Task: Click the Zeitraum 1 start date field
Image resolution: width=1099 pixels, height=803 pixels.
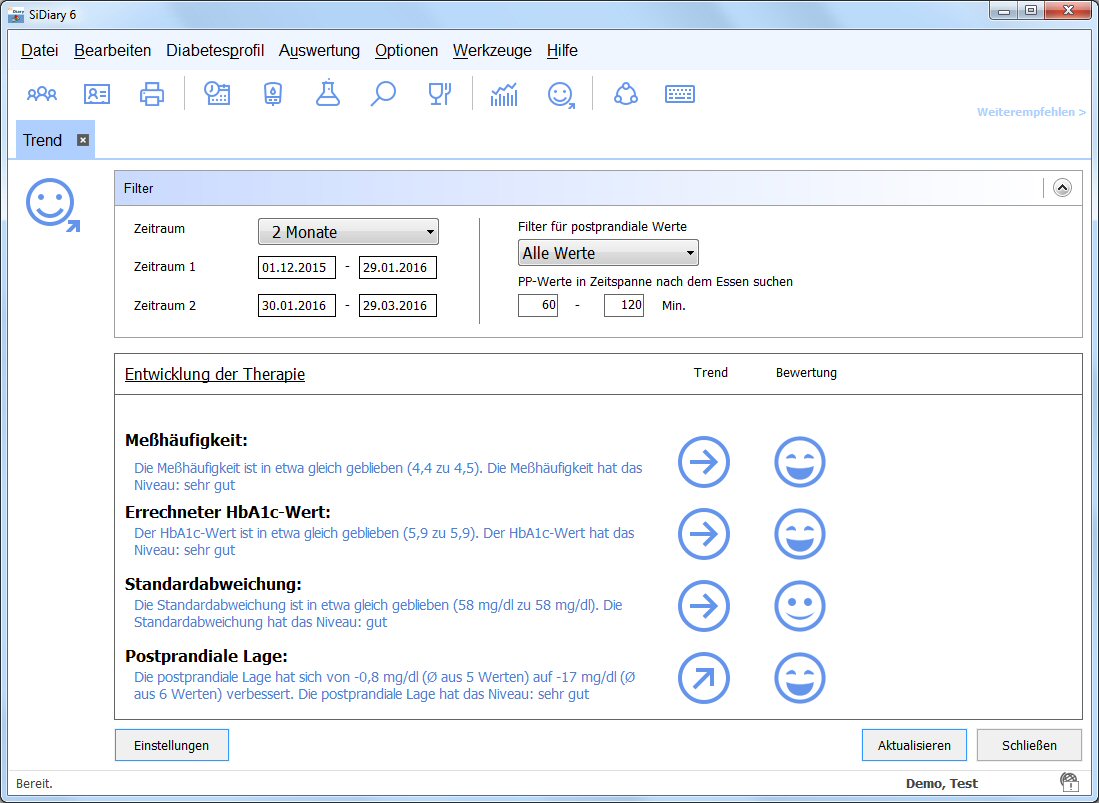Action: pos(296,268)
